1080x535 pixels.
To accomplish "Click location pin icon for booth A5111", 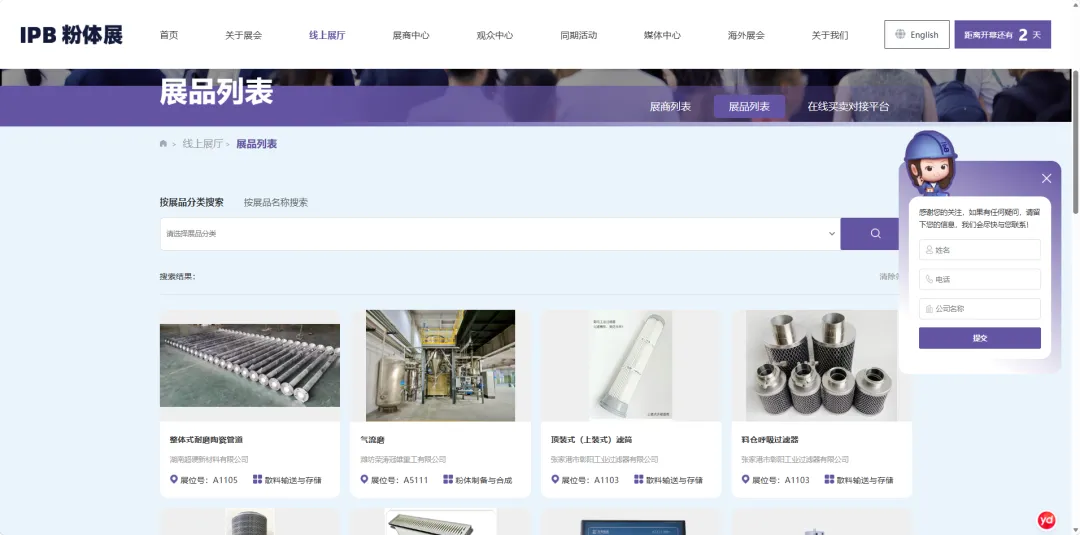I will pos(364,479).
